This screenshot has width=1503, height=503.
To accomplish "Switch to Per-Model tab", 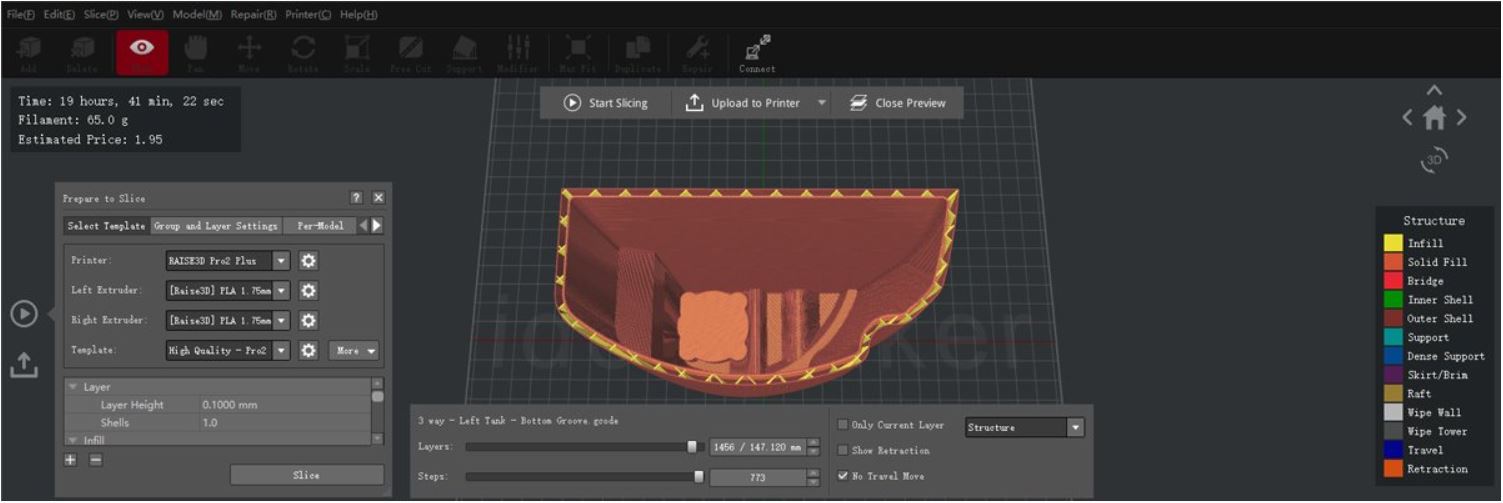I will click(x=320, y=226).
